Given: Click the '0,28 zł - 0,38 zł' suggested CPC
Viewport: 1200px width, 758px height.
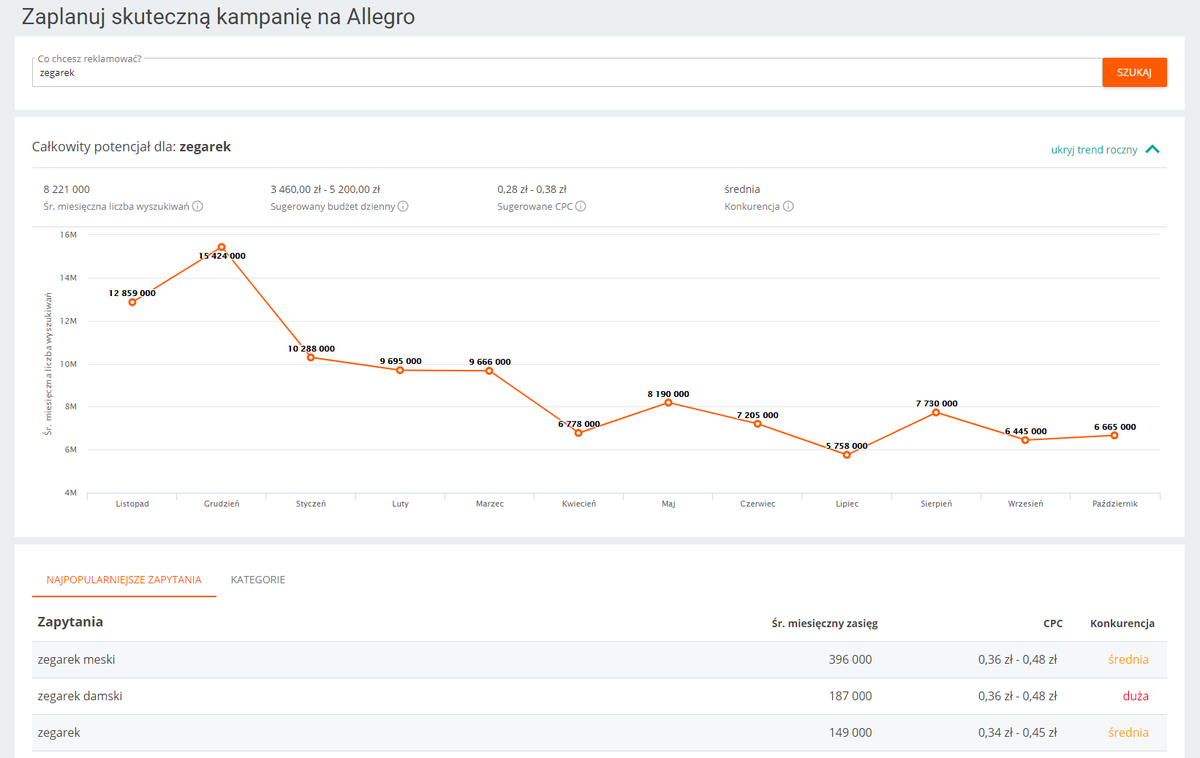Looking at the screenshot, I should click(x=532, y=189).
